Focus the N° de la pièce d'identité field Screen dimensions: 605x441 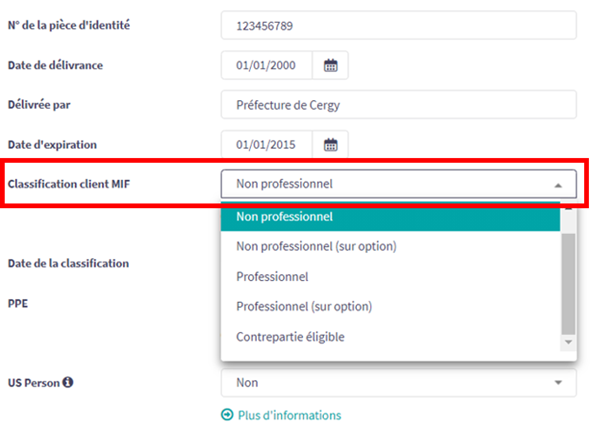[x=398, y=25]
